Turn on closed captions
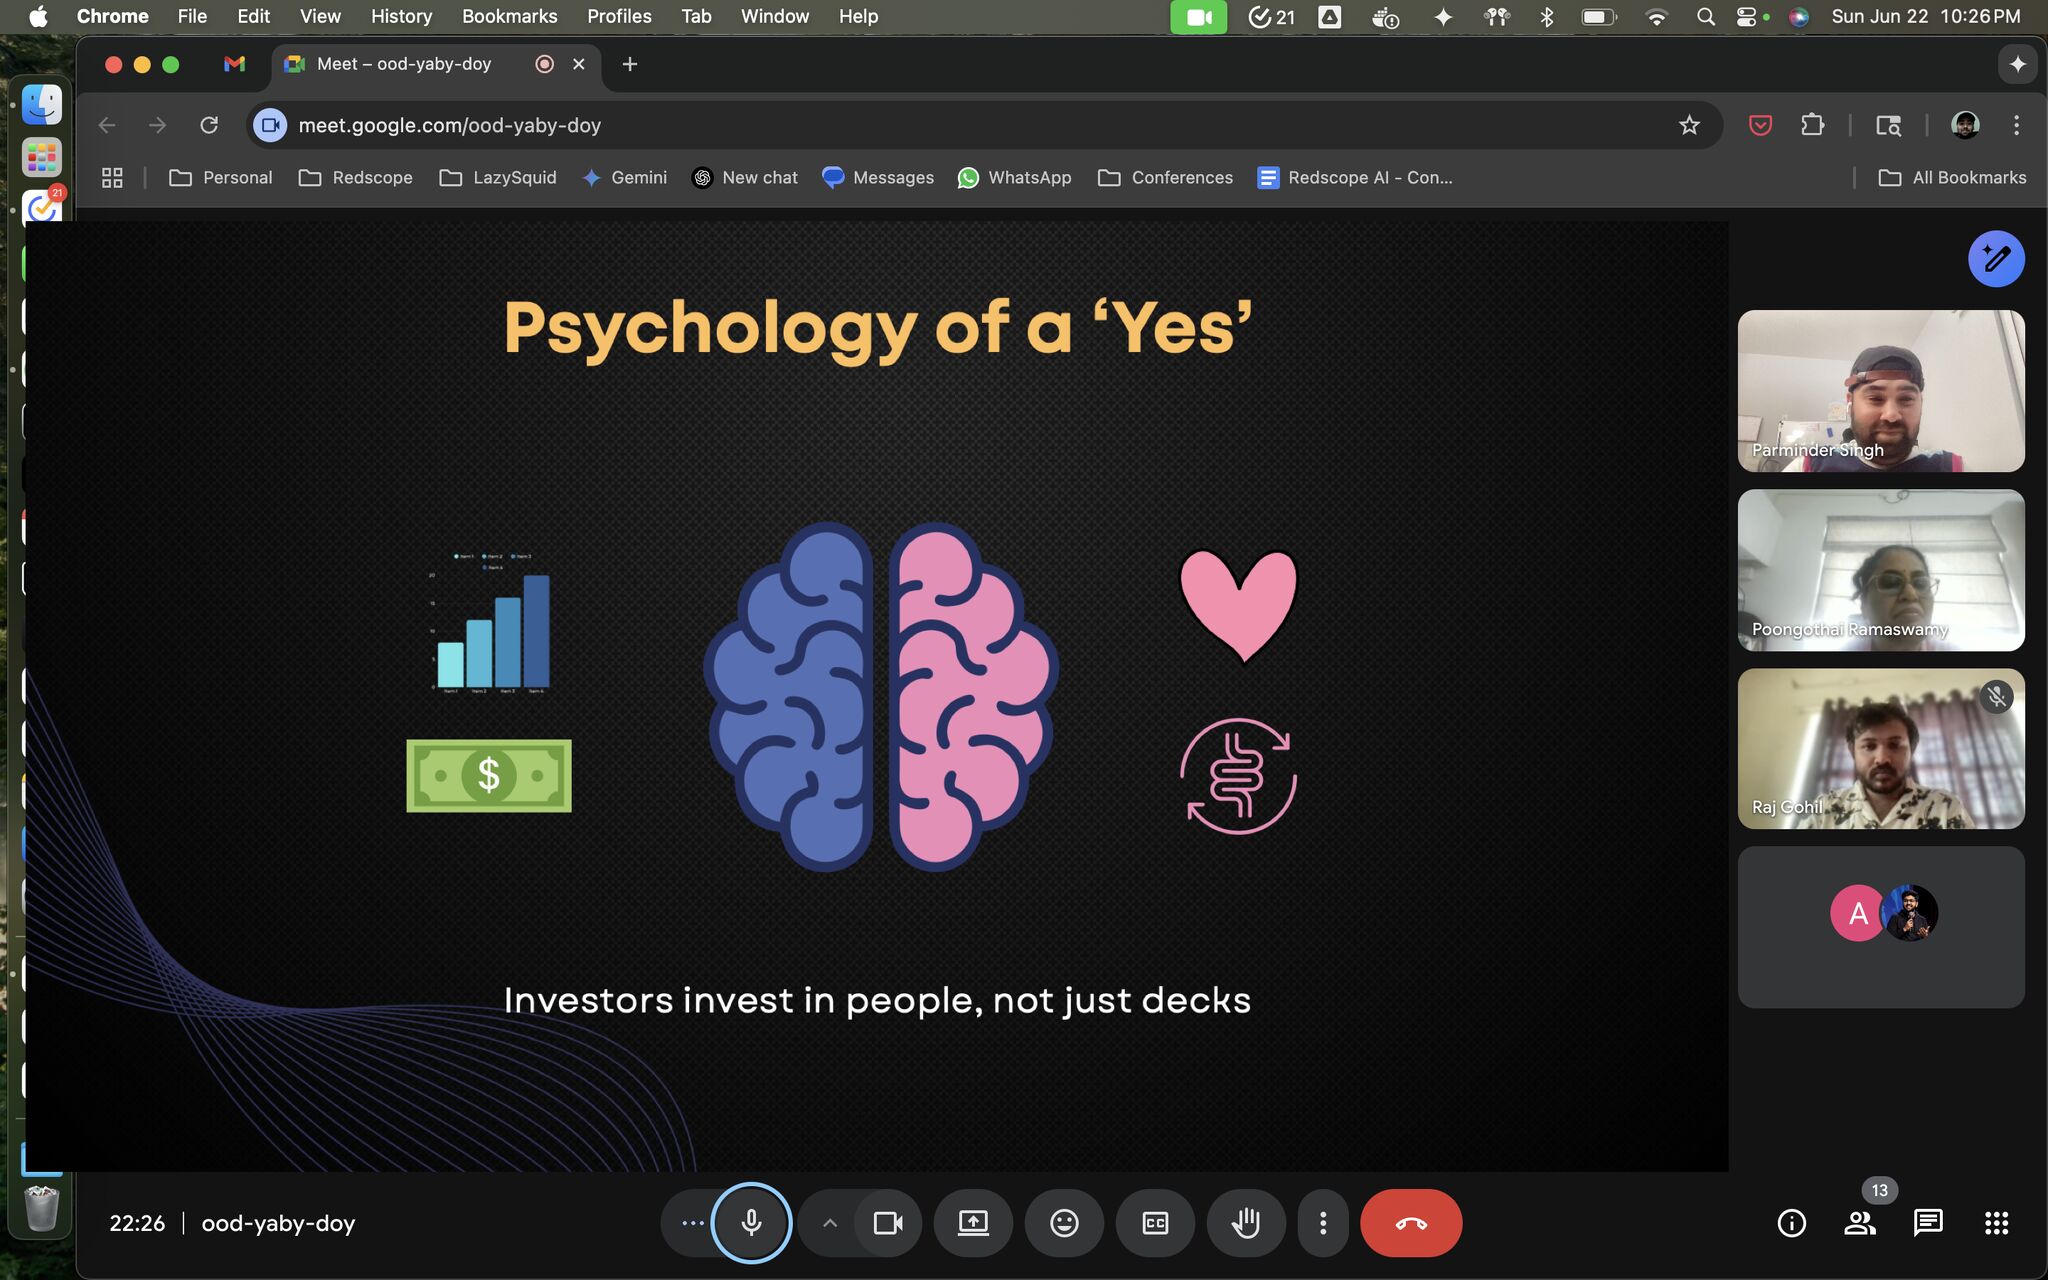This screenshot has height=1280, width=2048. 1154,1222
